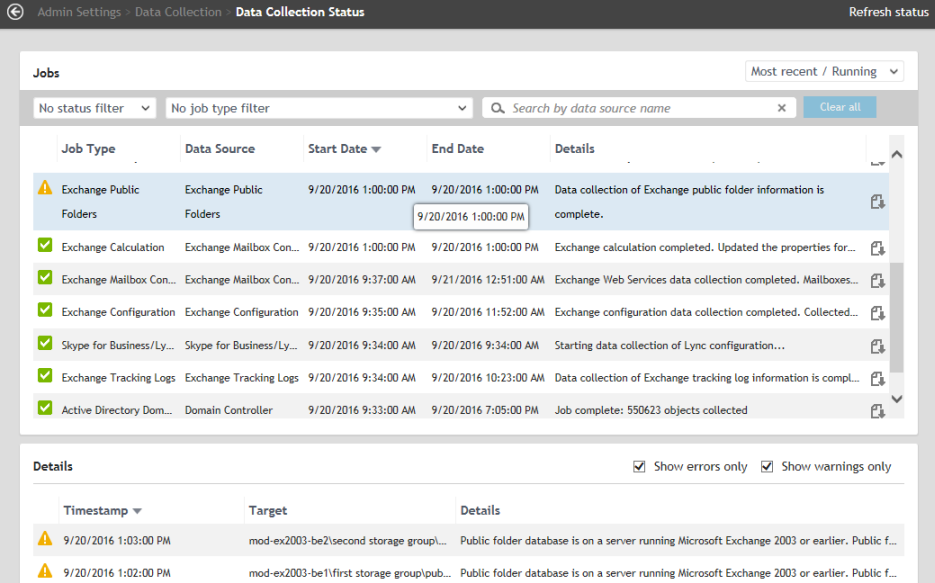
Task: Clear the search field with X icon
Action: [x=782, y=108]
